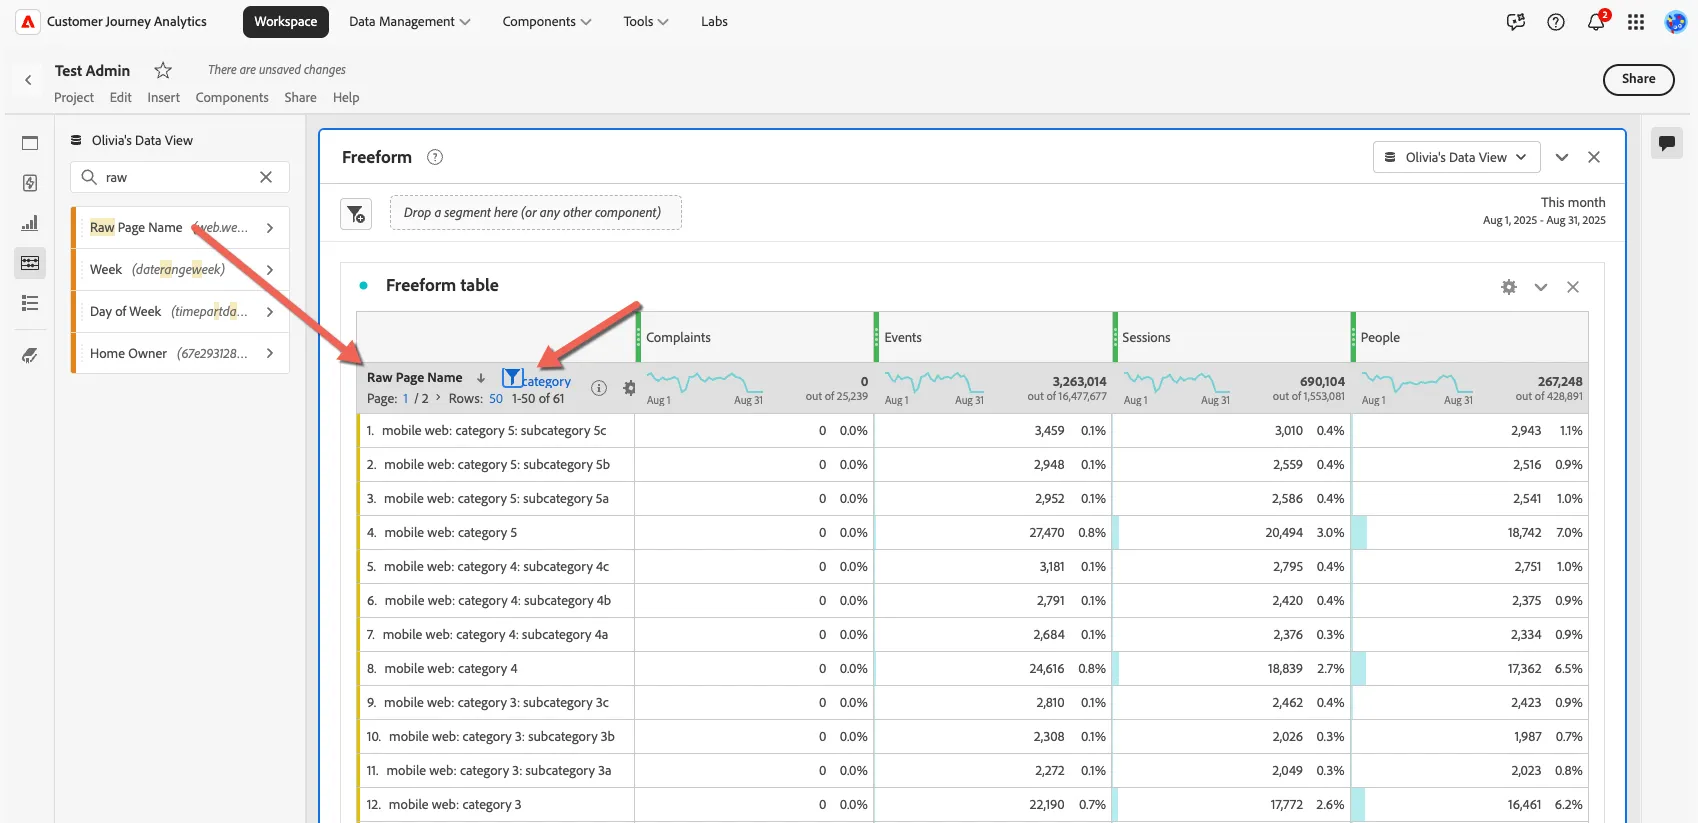1698x823 pixels.
Task: Expand the Data Management dropdown
Action: tap(410, 22)
